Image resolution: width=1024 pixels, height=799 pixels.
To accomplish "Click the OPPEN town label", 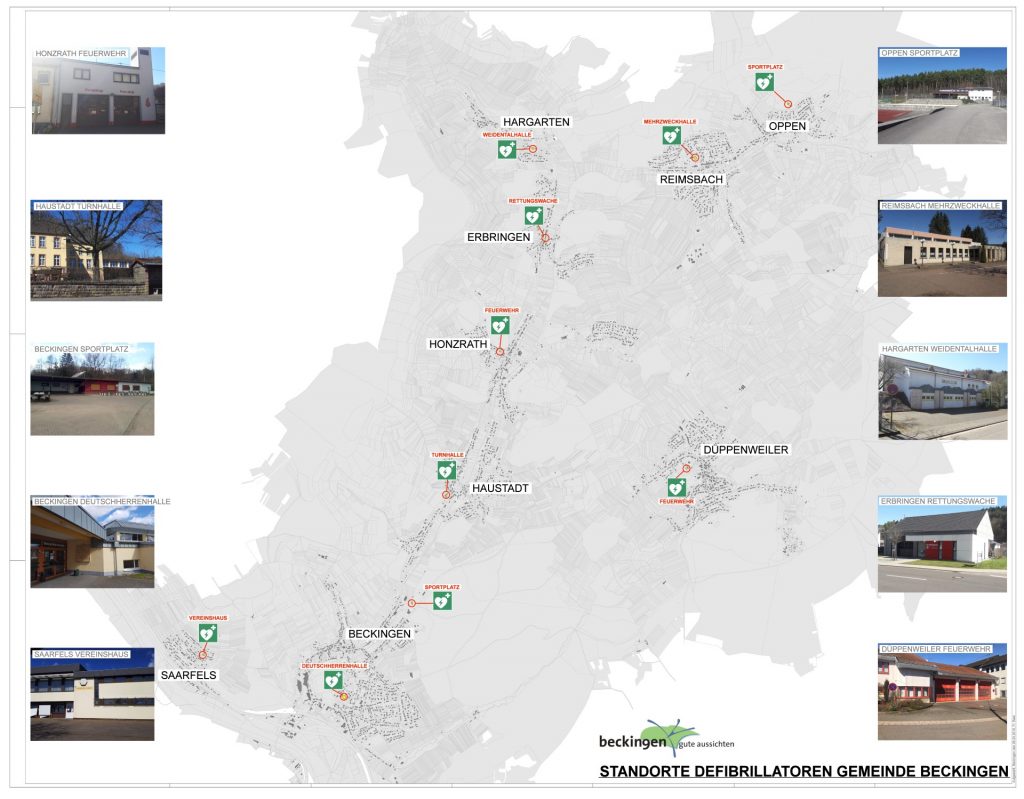I will (787, 126).
